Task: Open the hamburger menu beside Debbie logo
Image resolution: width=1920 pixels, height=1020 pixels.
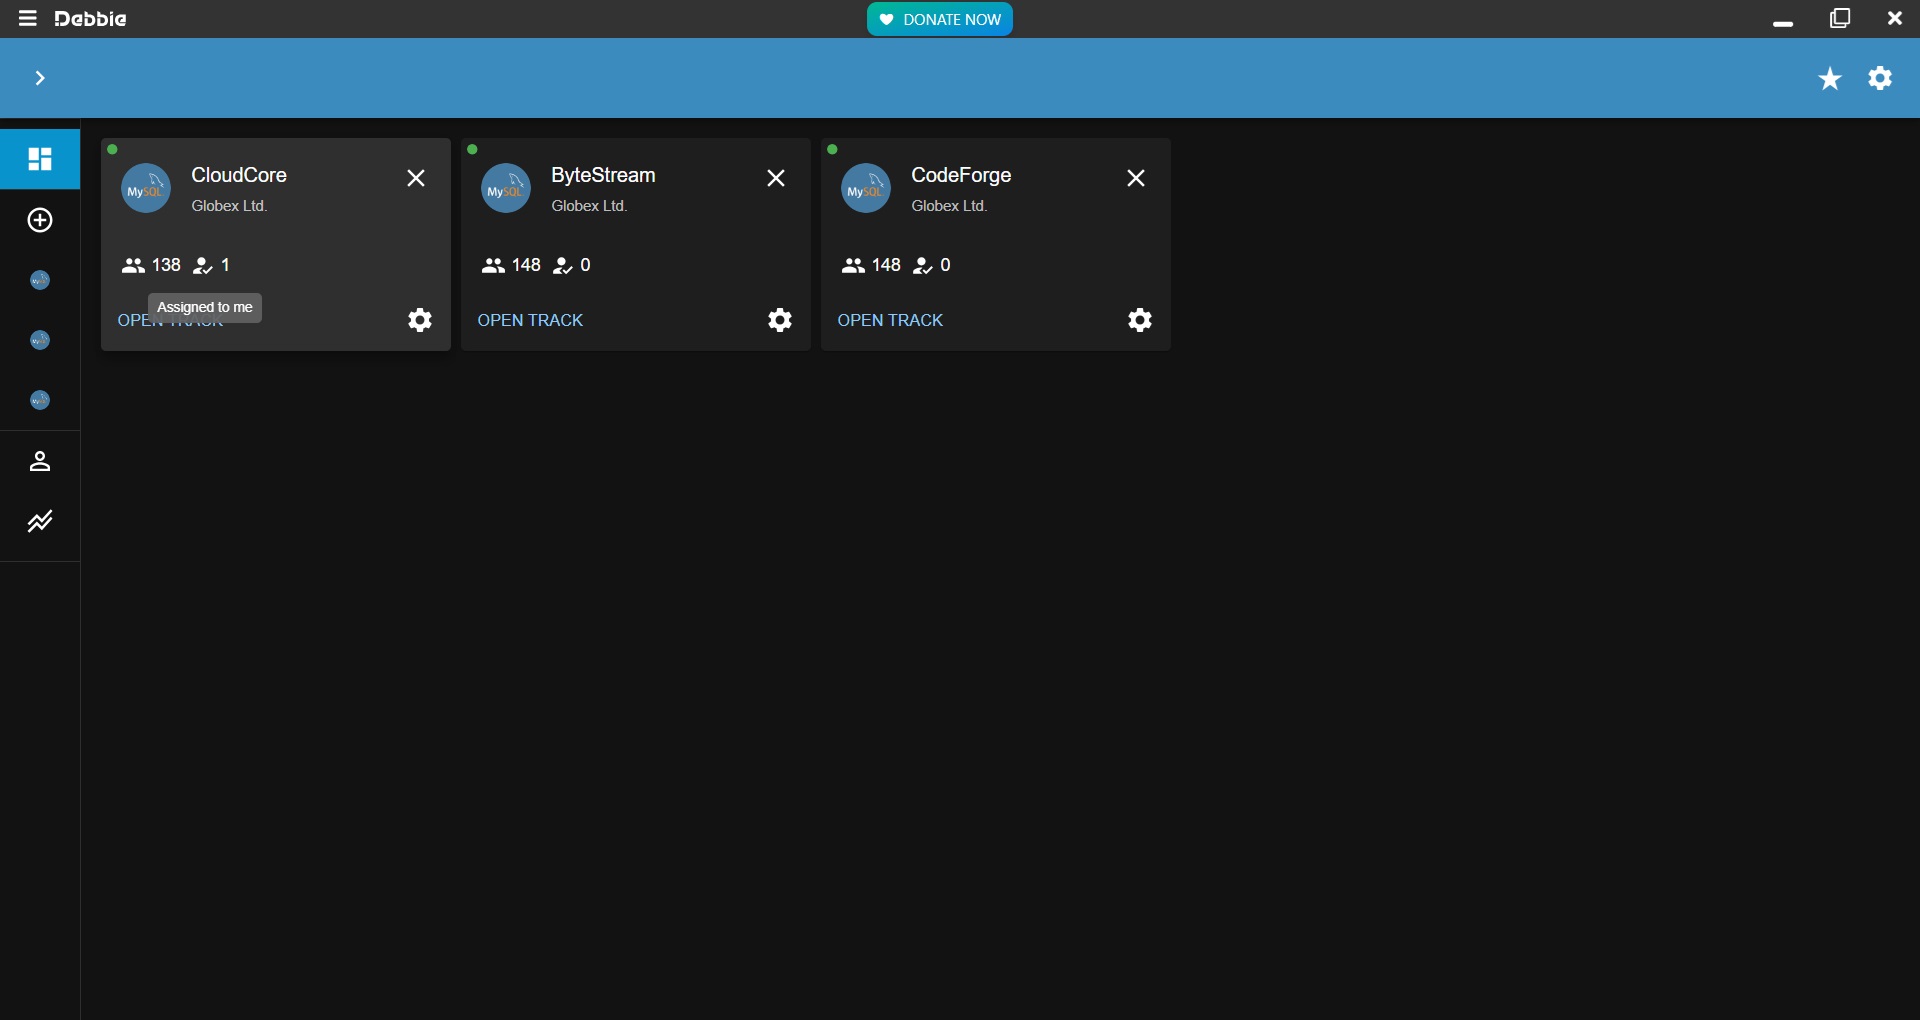Action: coord(27,19)
